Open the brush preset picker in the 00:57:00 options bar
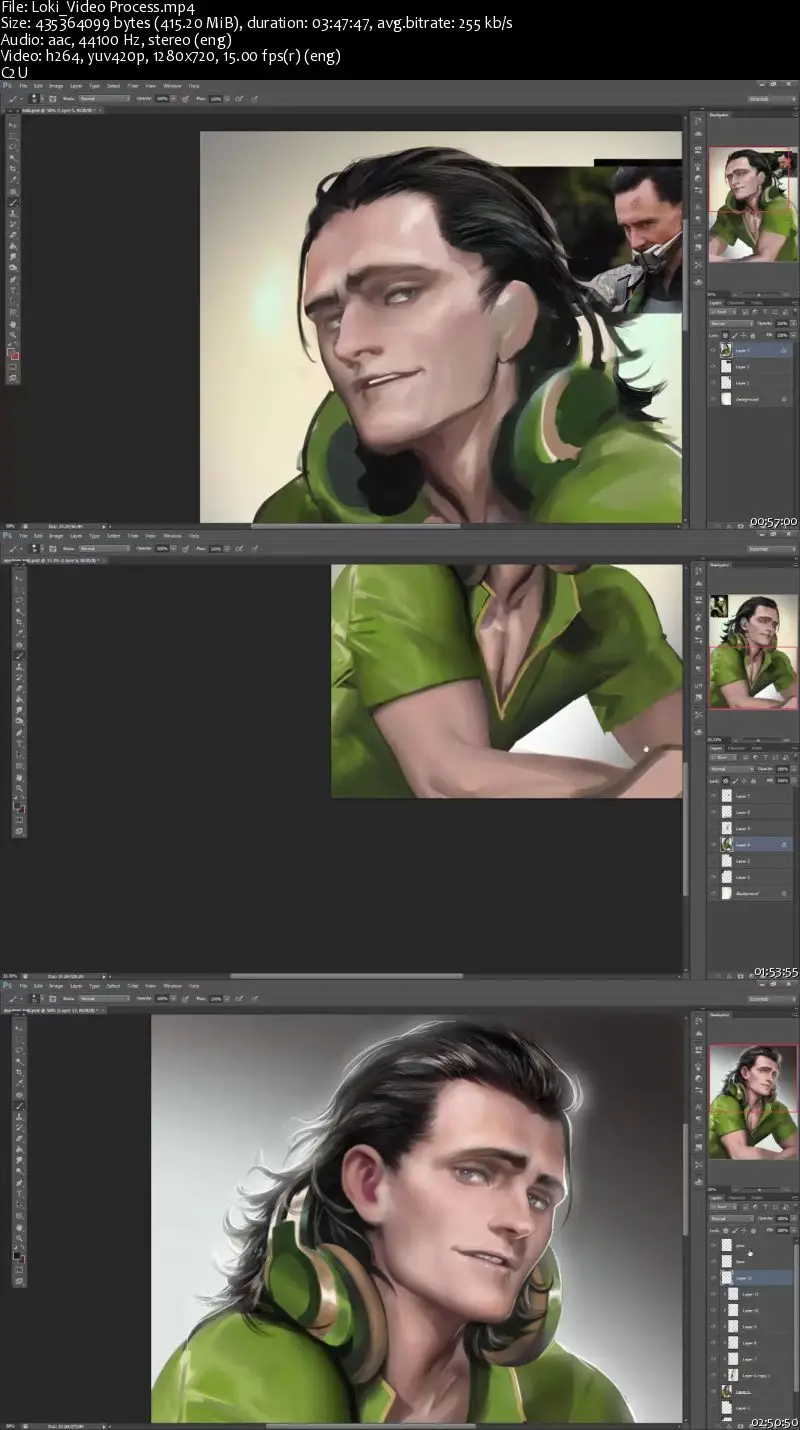This screenshot has height=1430, width=800. click(x=35, y=99)
